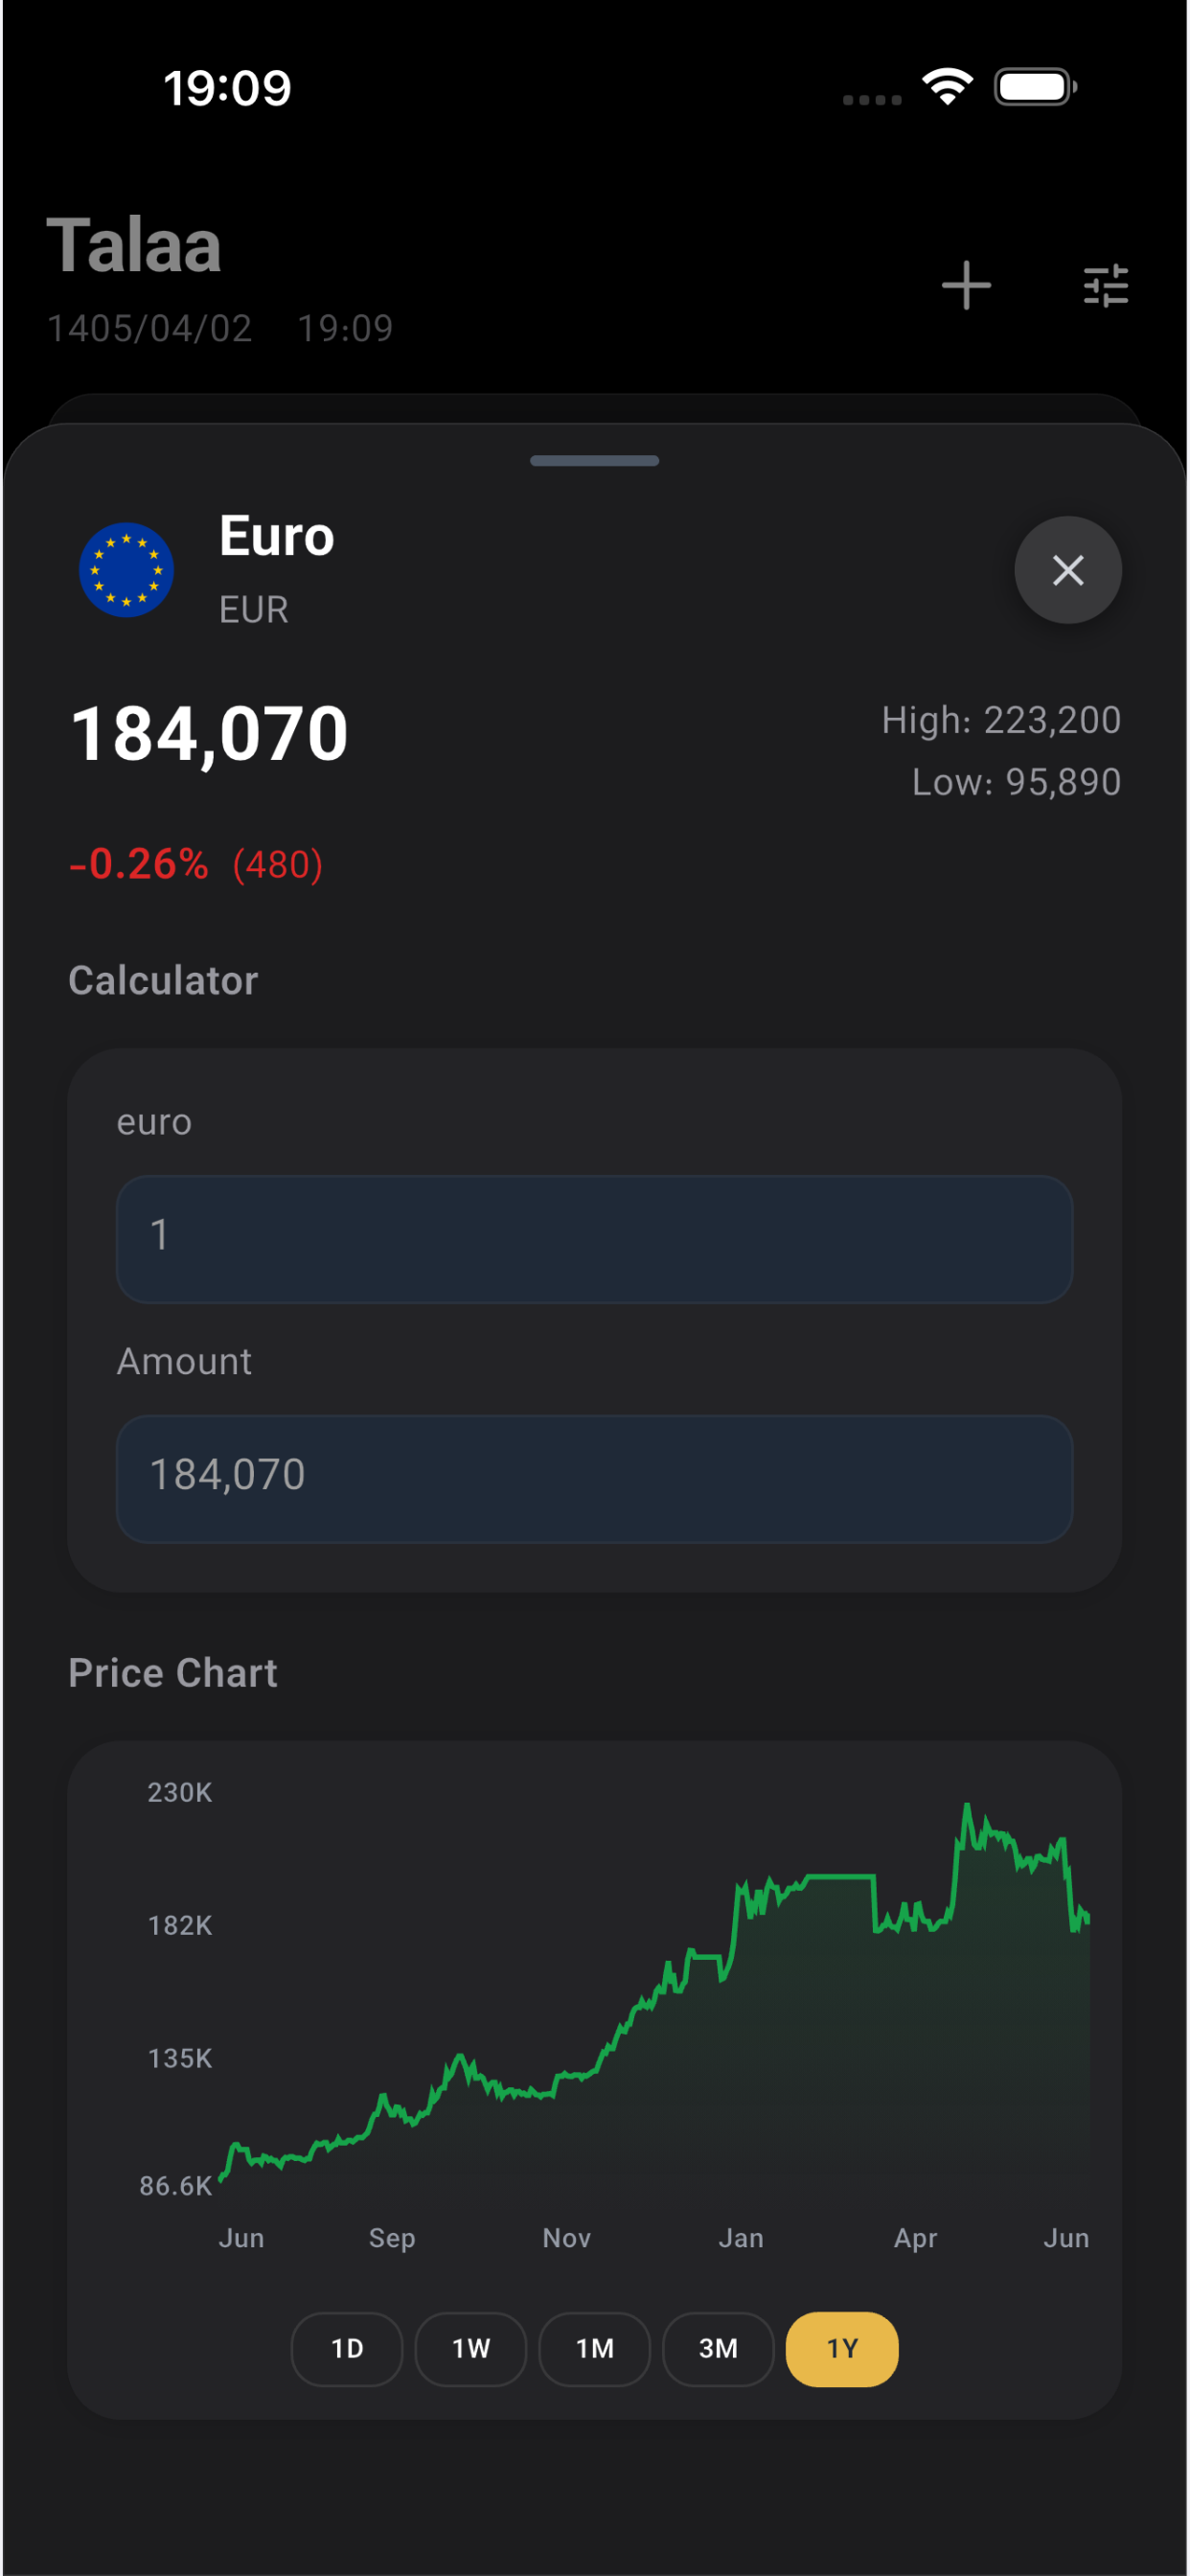Tap the Wi-Fi status icon
The height and width of the screenshot is (2576, 1190).
(x=948, y=87)
